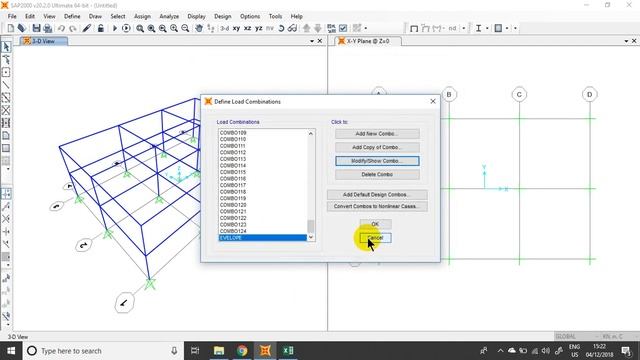Open the Display menu
The height and width of the screenshot is (360, 640).
coord(196,16)
